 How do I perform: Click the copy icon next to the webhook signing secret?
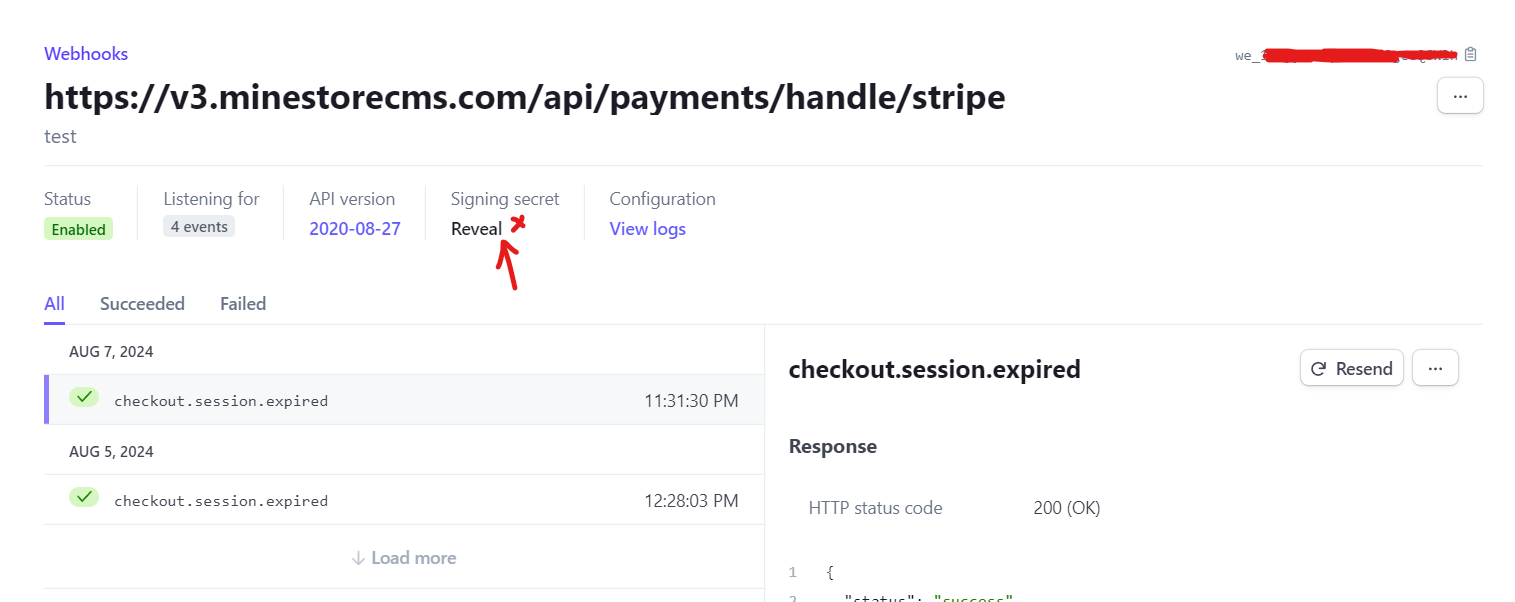point(1470,54)
